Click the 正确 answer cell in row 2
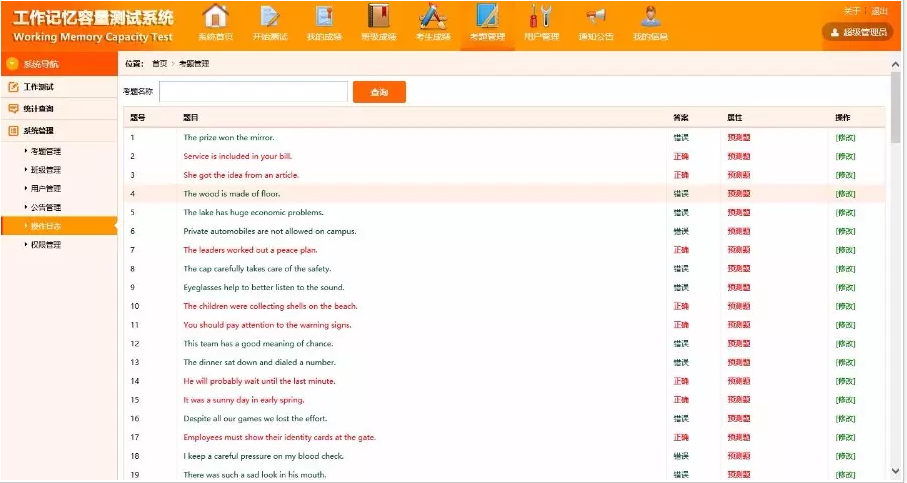Viewport: 907px width, 483px height. [x=681, y=156]
